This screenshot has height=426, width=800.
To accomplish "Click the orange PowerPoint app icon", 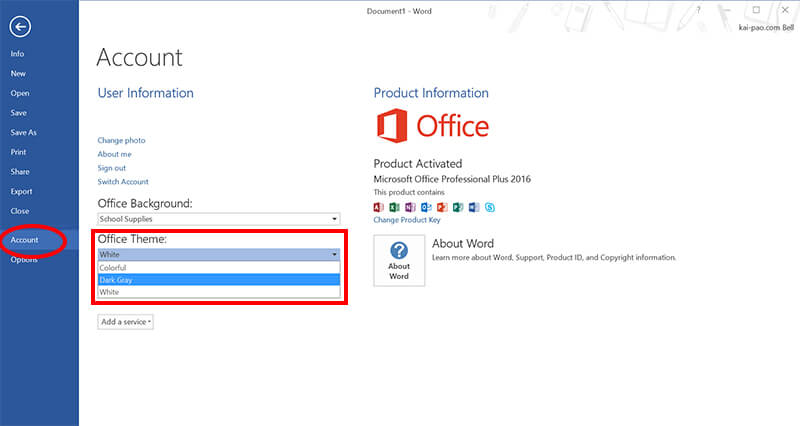I will pyautogui.click(x=442, y=207).
